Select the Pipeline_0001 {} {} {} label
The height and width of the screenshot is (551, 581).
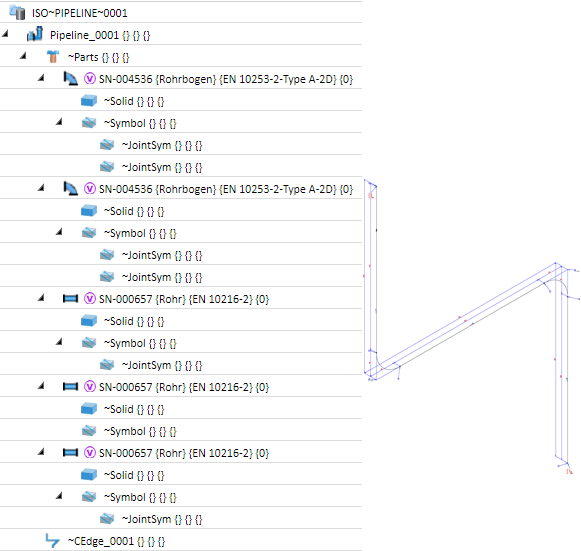coord(100,35)
